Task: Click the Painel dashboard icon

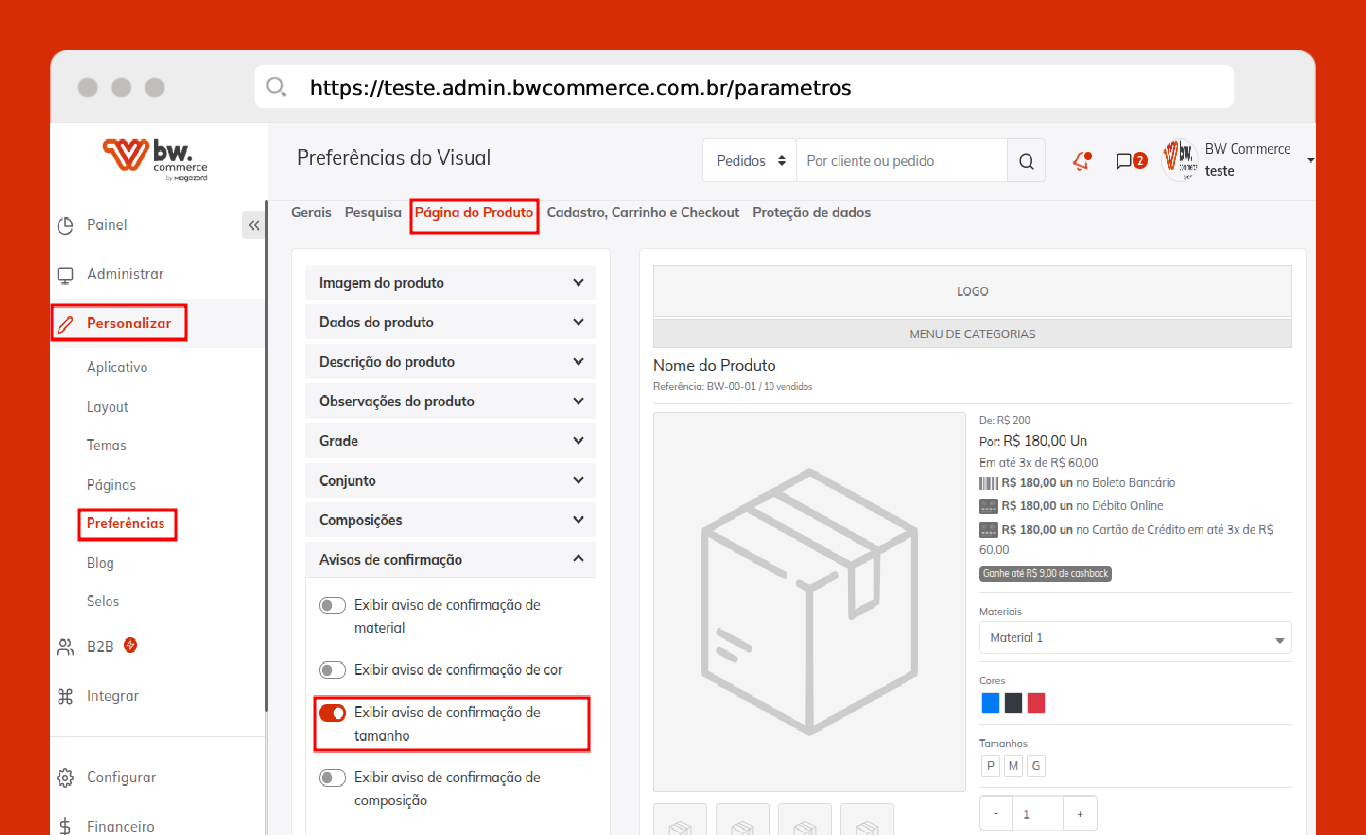Action: (66, 225)
